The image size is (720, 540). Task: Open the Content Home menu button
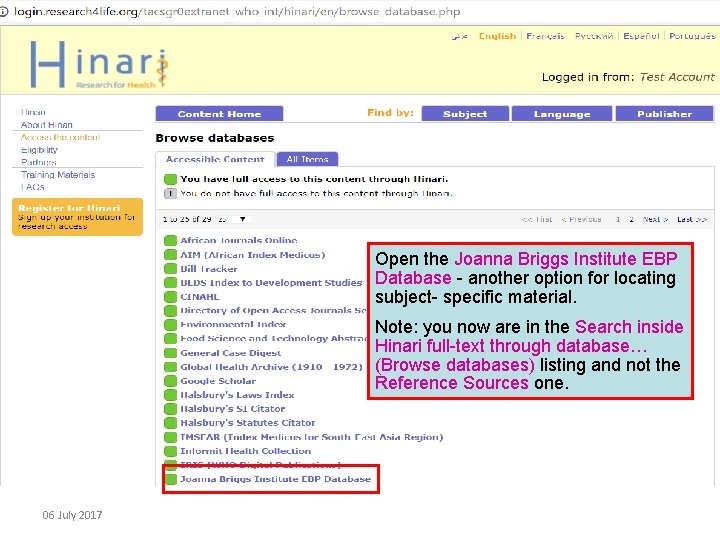[219, 114]
